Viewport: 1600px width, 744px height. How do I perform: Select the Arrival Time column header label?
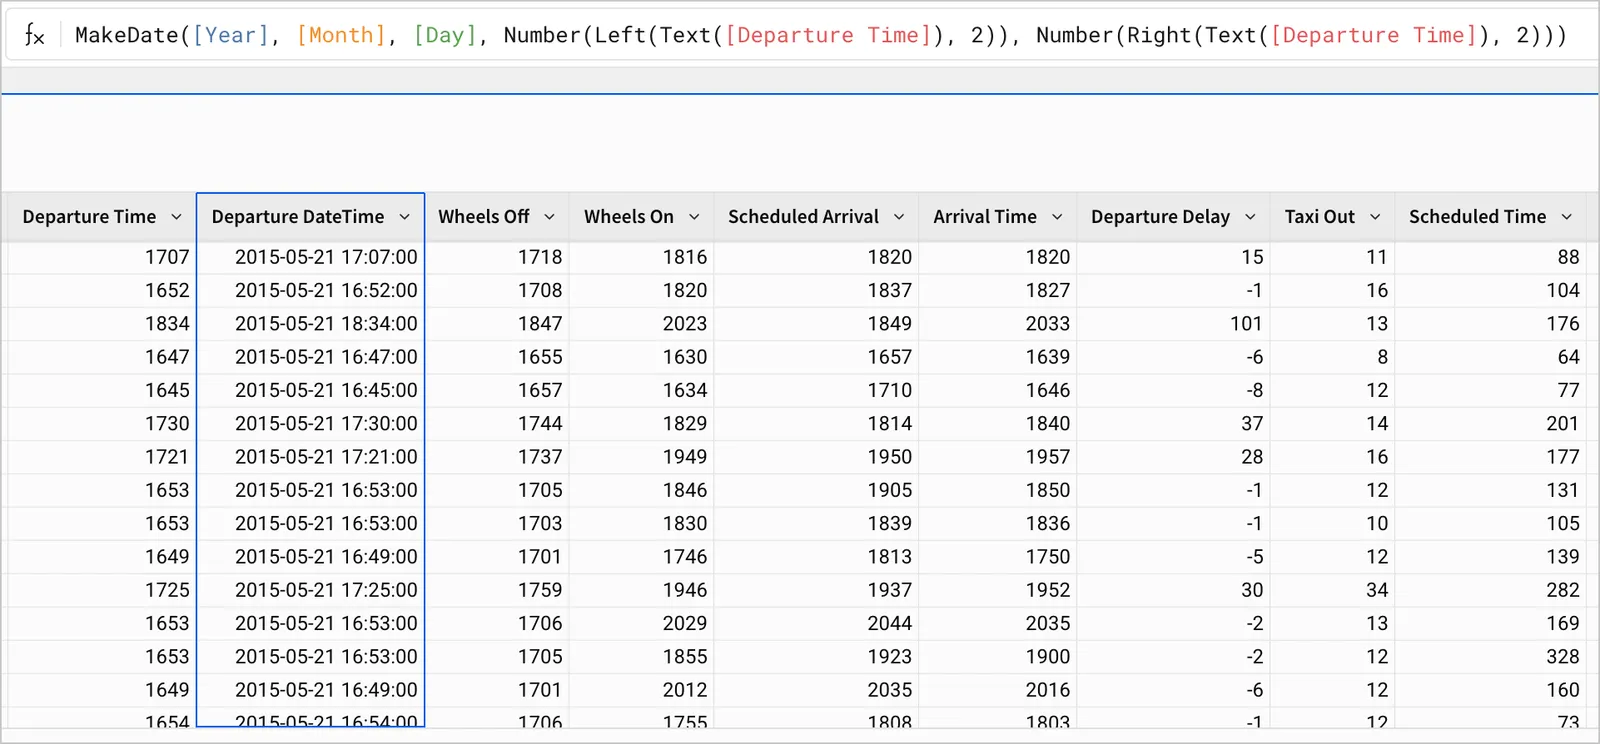tap(985, 217)
